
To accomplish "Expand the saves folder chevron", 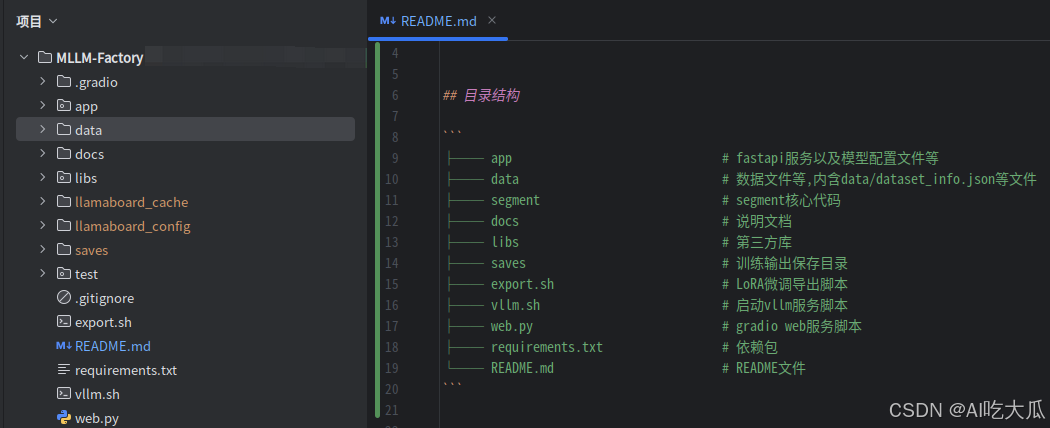I will coord(43,250).
